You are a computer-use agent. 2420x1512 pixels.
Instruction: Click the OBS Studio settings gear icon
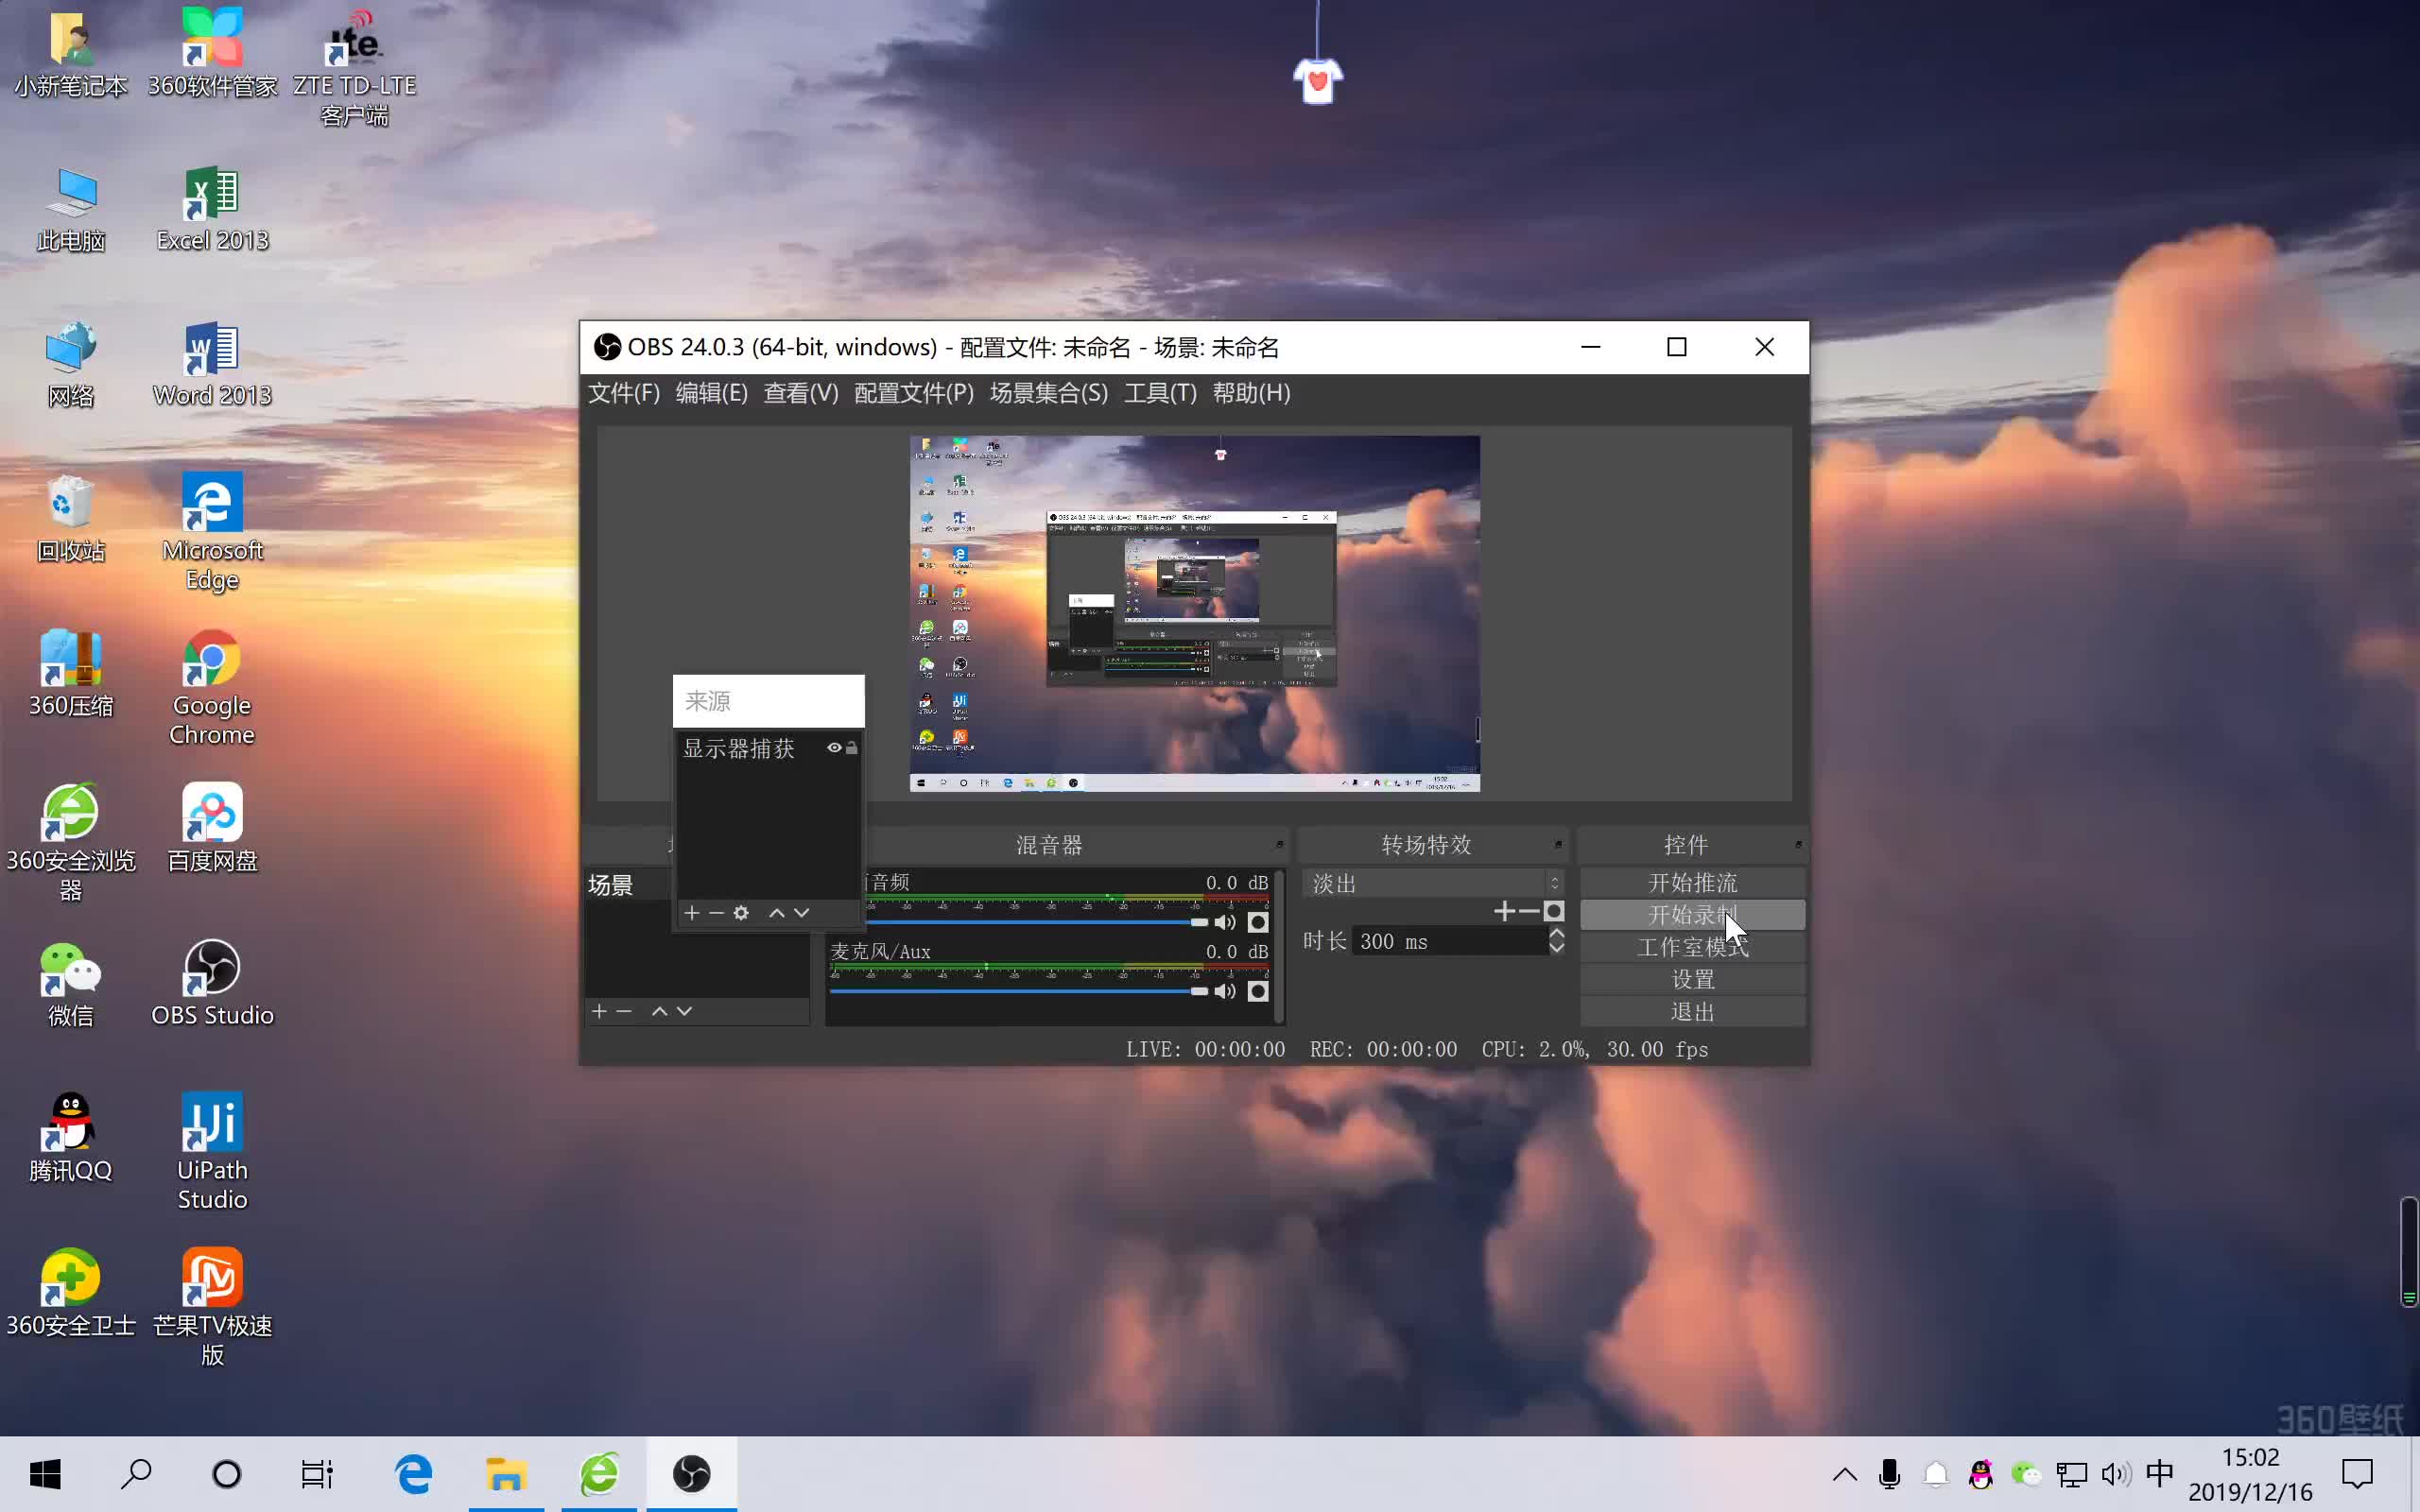point(738,911)
